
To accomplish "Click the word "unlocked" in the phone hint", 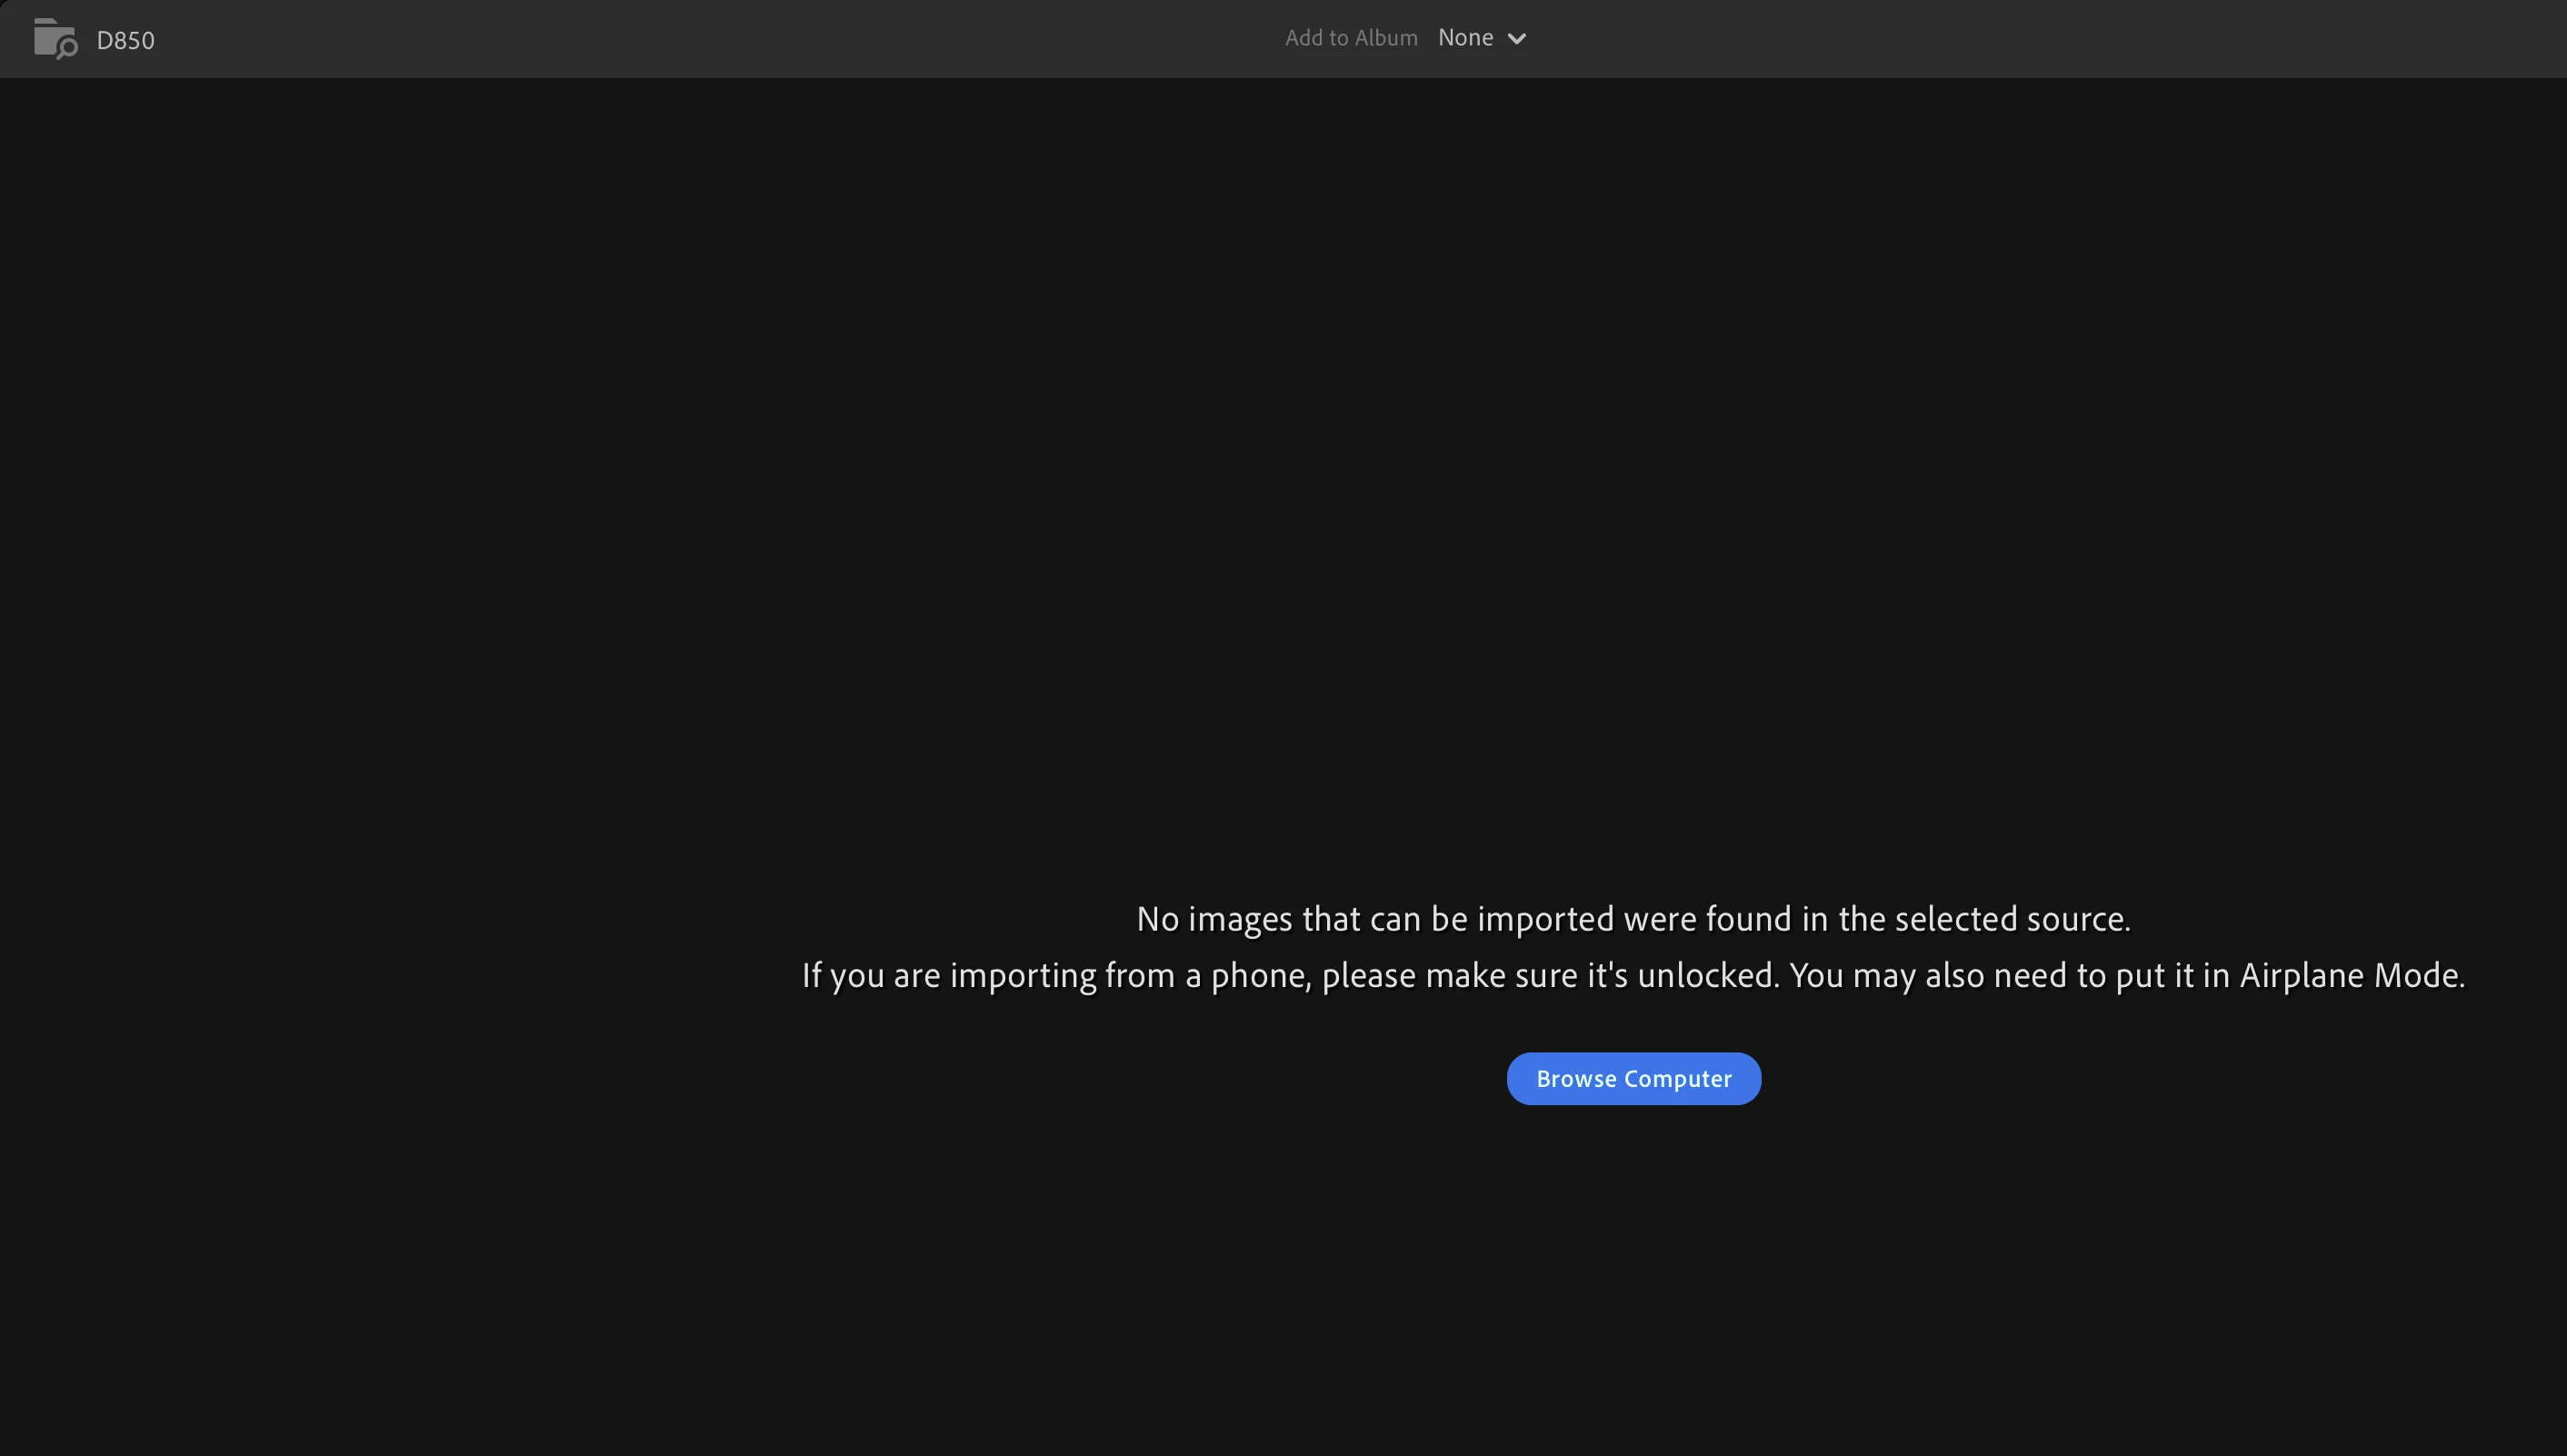I will tap(1707, 975).
